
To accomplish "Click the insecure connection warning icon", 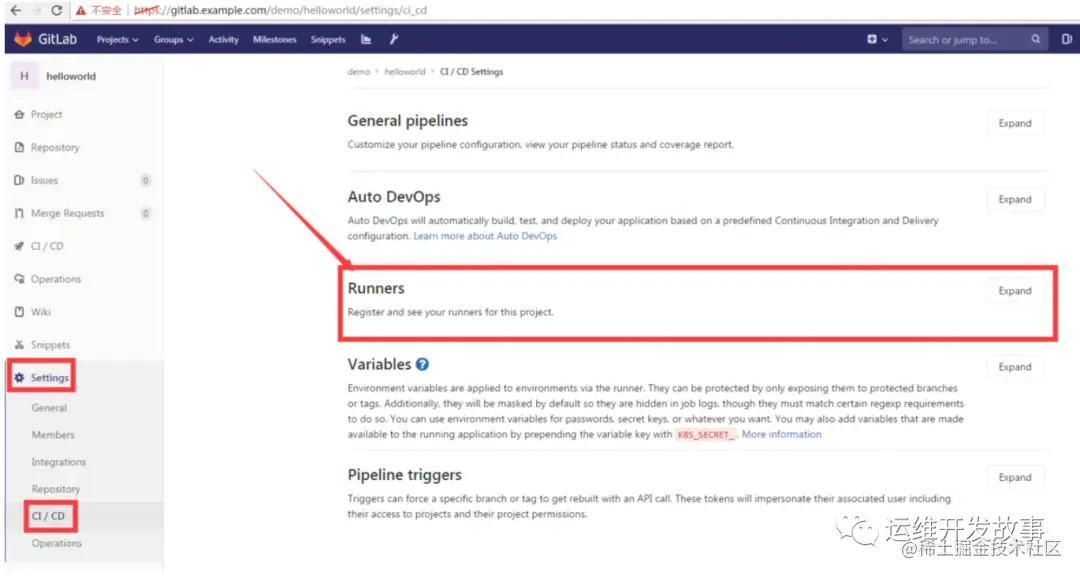I will pos(81,10).
